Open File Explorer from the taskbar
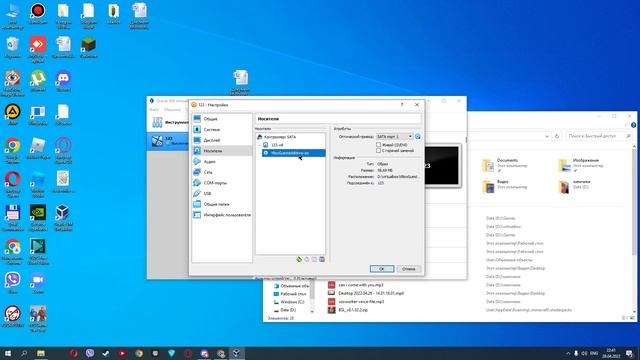This screenshot has width=640, height=360. pyautogui.click(x=41, y=353)
